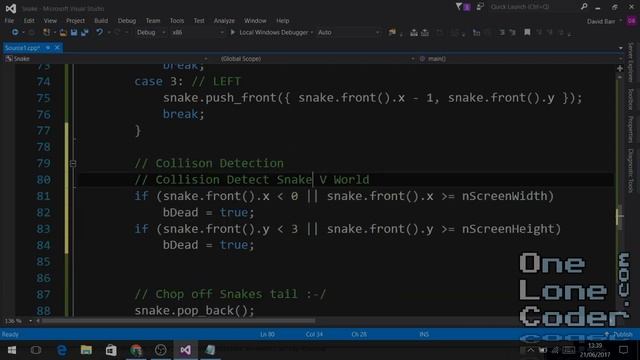Click the New Project toolbar icon
Image resolution: width=640 pixels, height=360 pixels.
pyautogui.click(x=47, y=32)
